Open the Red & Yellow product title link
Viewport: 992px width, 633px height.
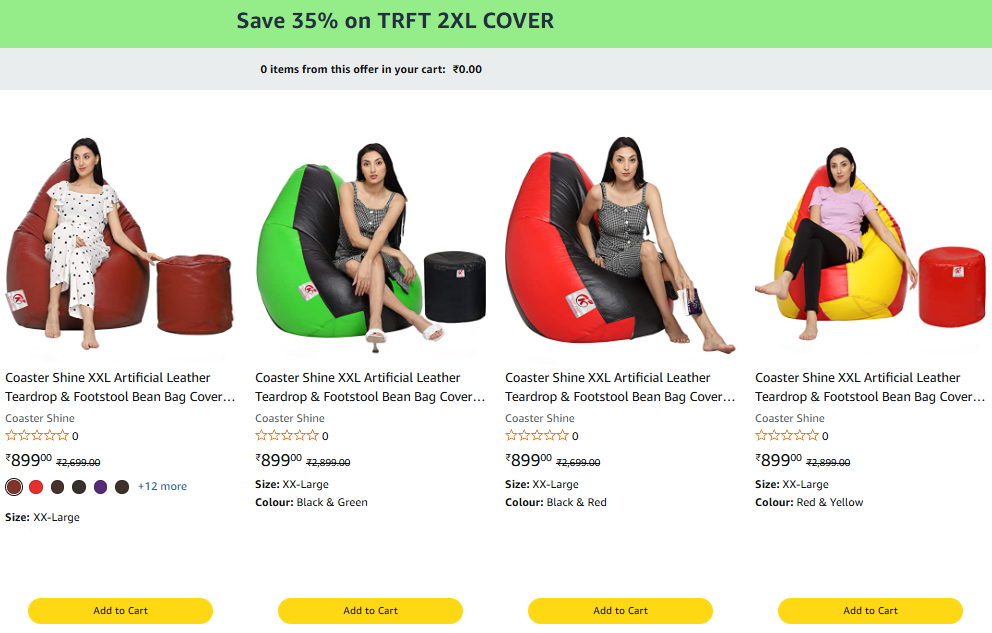pos(870,387)
